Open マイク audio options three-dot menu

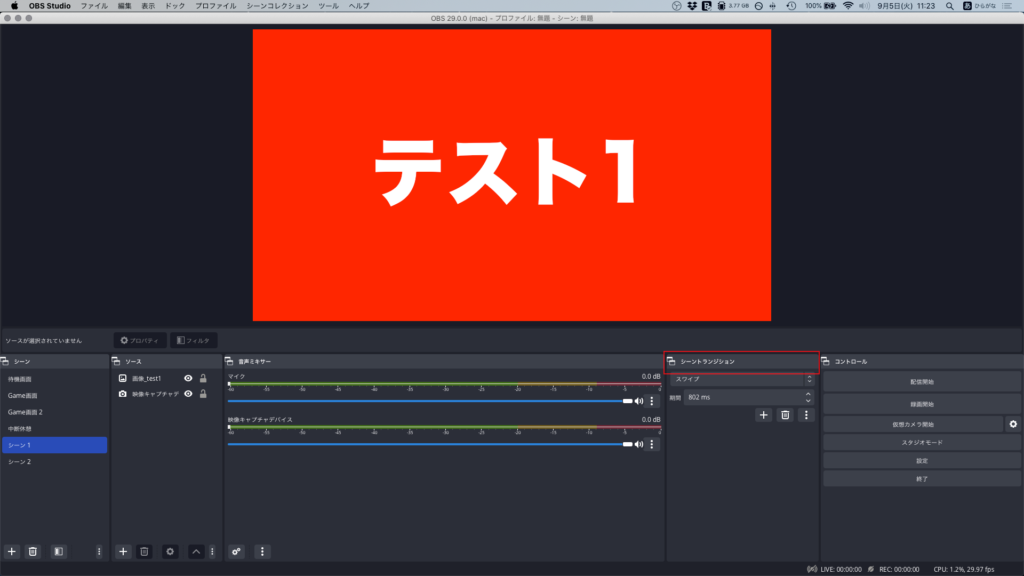(652, 401)
